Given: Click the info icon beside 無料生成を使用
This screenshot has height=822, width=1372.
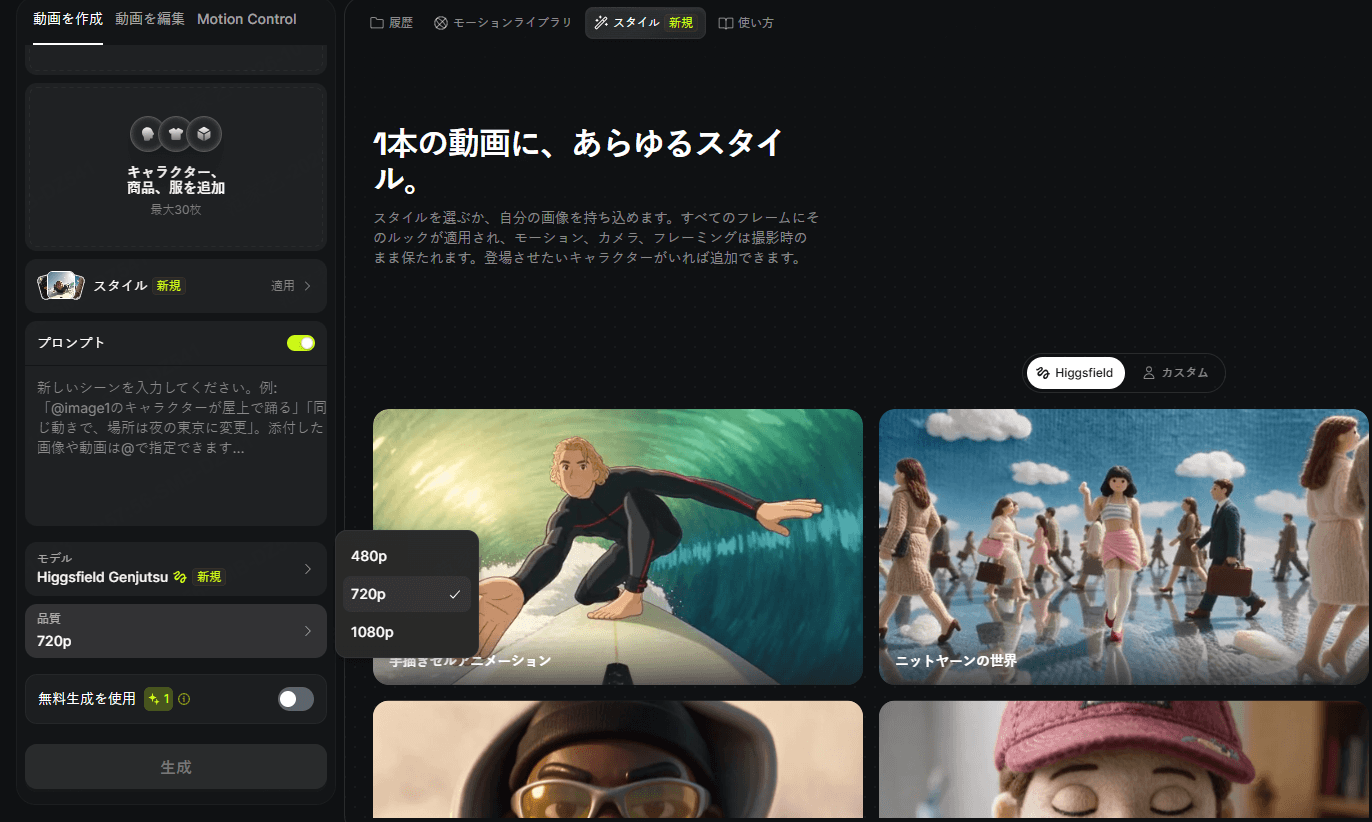Looking at the screenshot, I should [184, 699].
